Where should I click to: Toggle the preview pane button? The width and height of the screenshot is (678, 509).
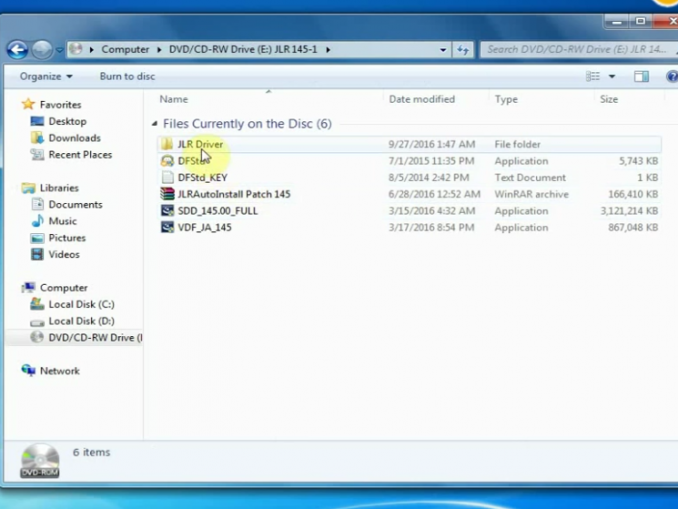(x=641, y=77)
